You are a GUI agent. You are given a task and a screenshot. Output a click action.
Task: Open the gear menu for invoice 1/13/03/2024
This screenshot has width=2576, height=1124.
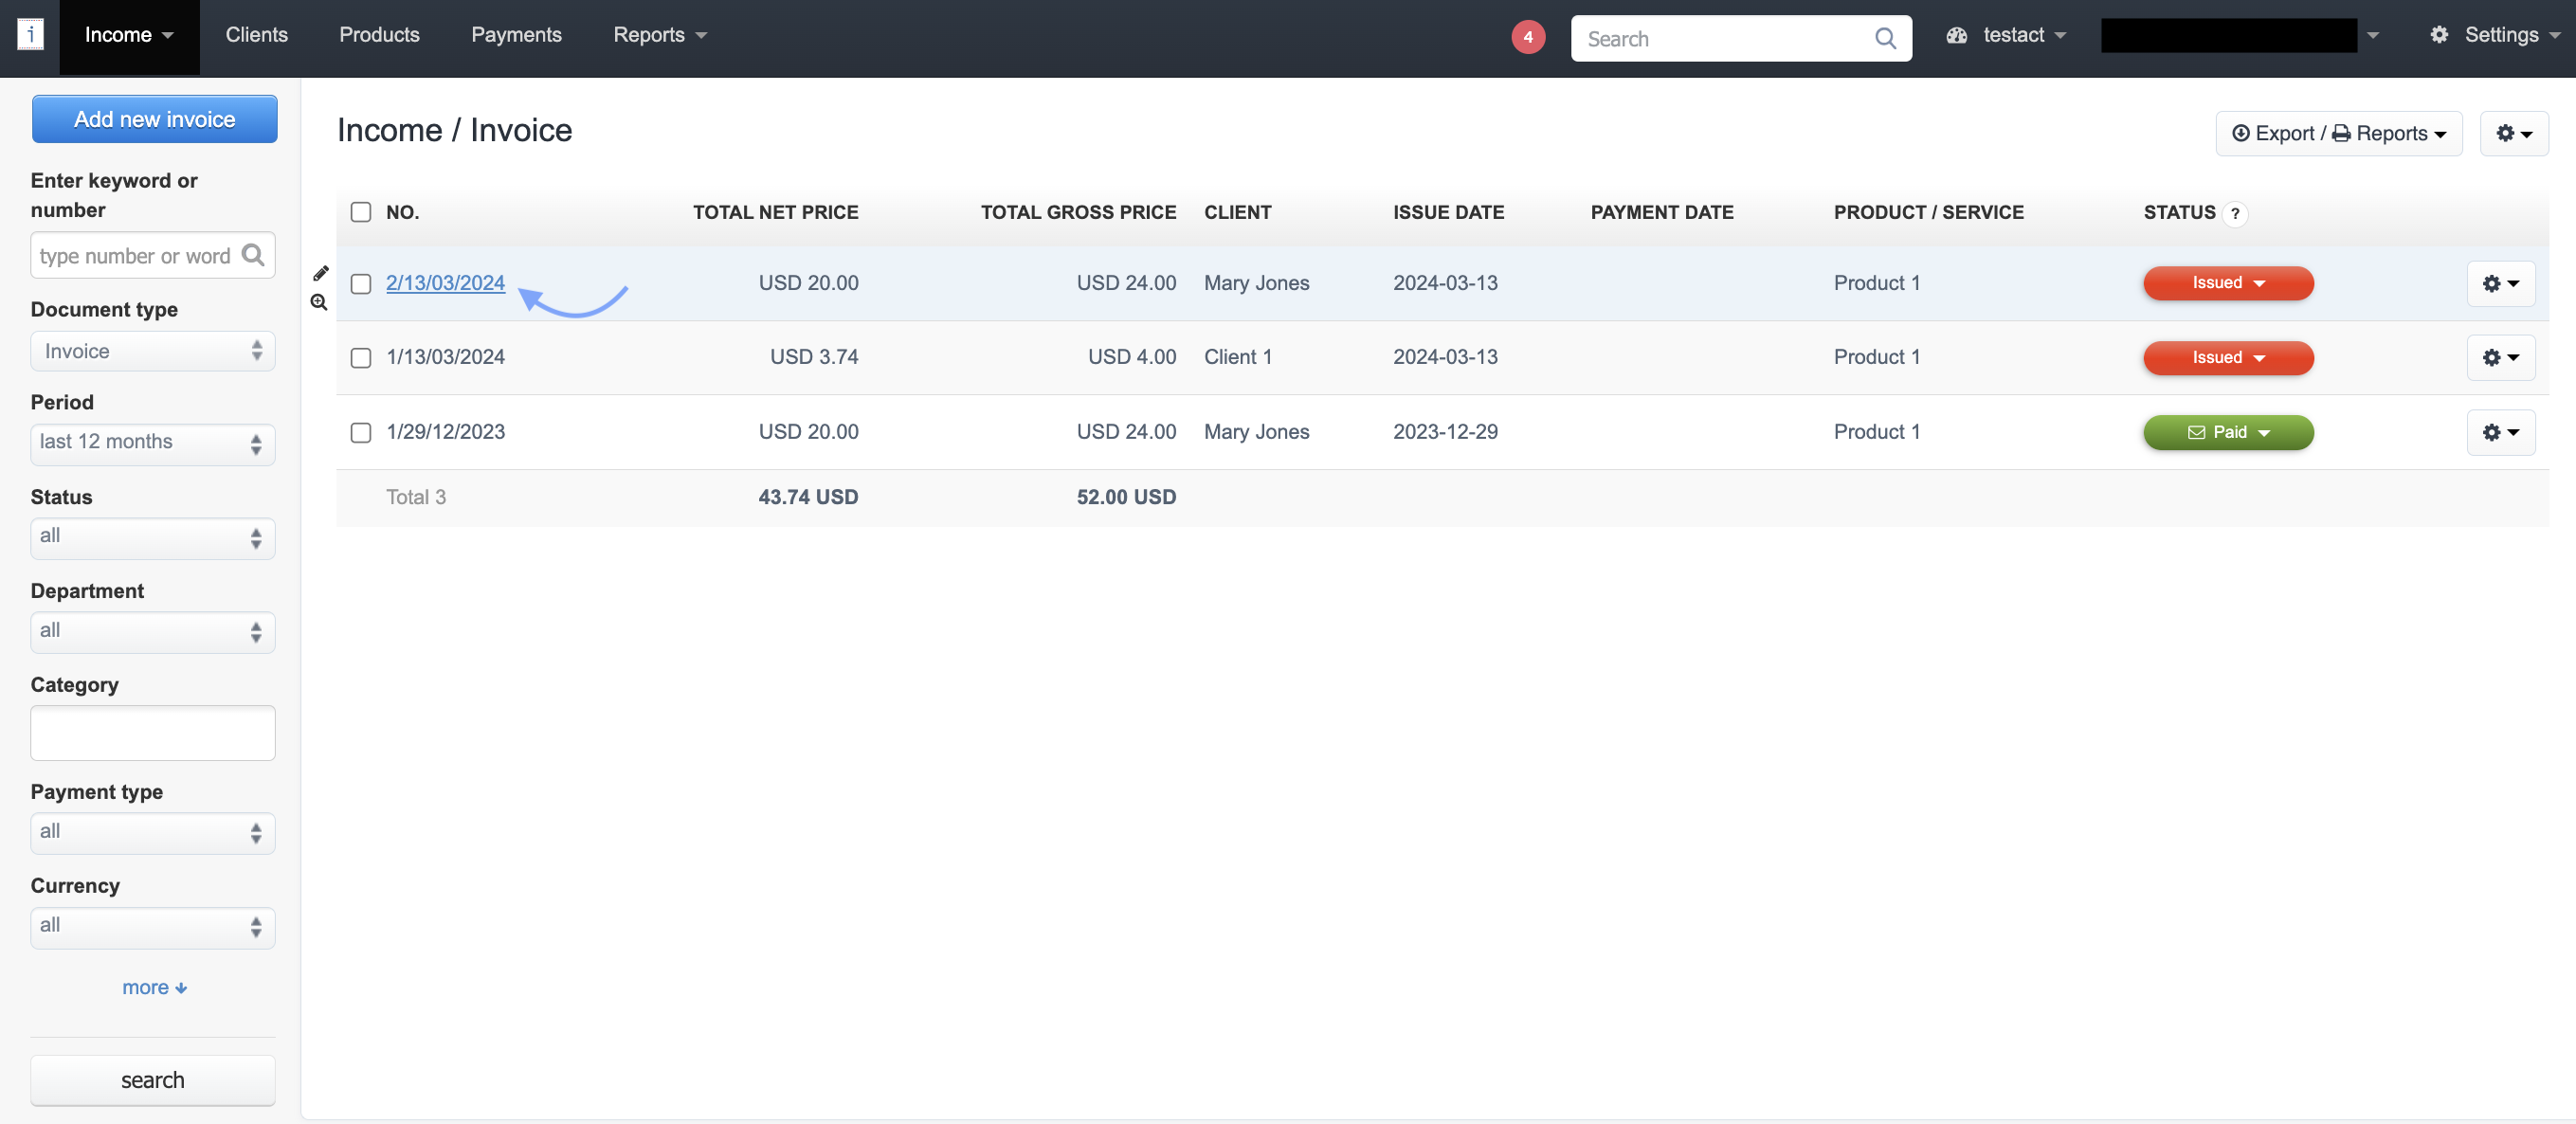pos(2500,358)
